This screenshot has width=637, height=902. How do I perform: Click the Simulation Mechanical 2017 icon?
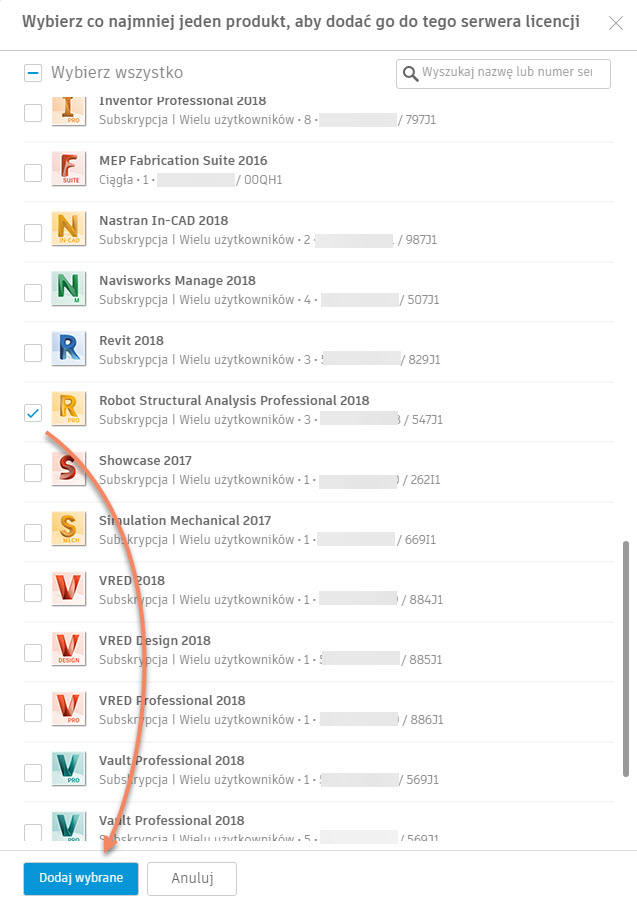[x=68, y=531]
